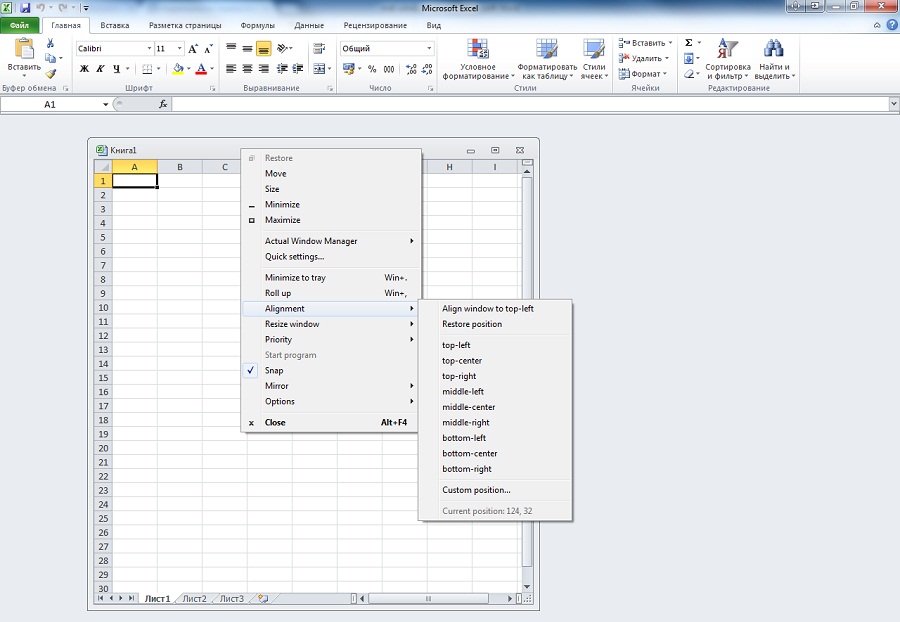Select the Лист3 sheet tab
The width and height of the screenshot is (900, 622).
[232, 598]
